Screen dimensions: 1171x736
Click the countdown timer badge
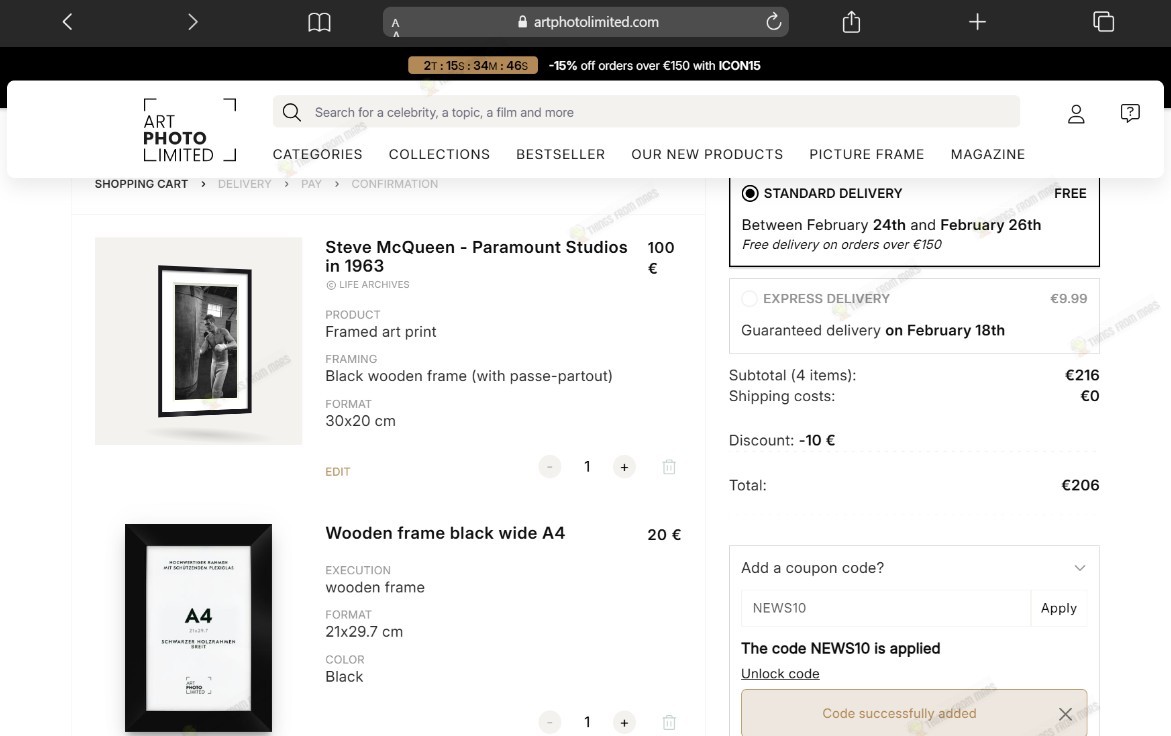pos(473,66)
